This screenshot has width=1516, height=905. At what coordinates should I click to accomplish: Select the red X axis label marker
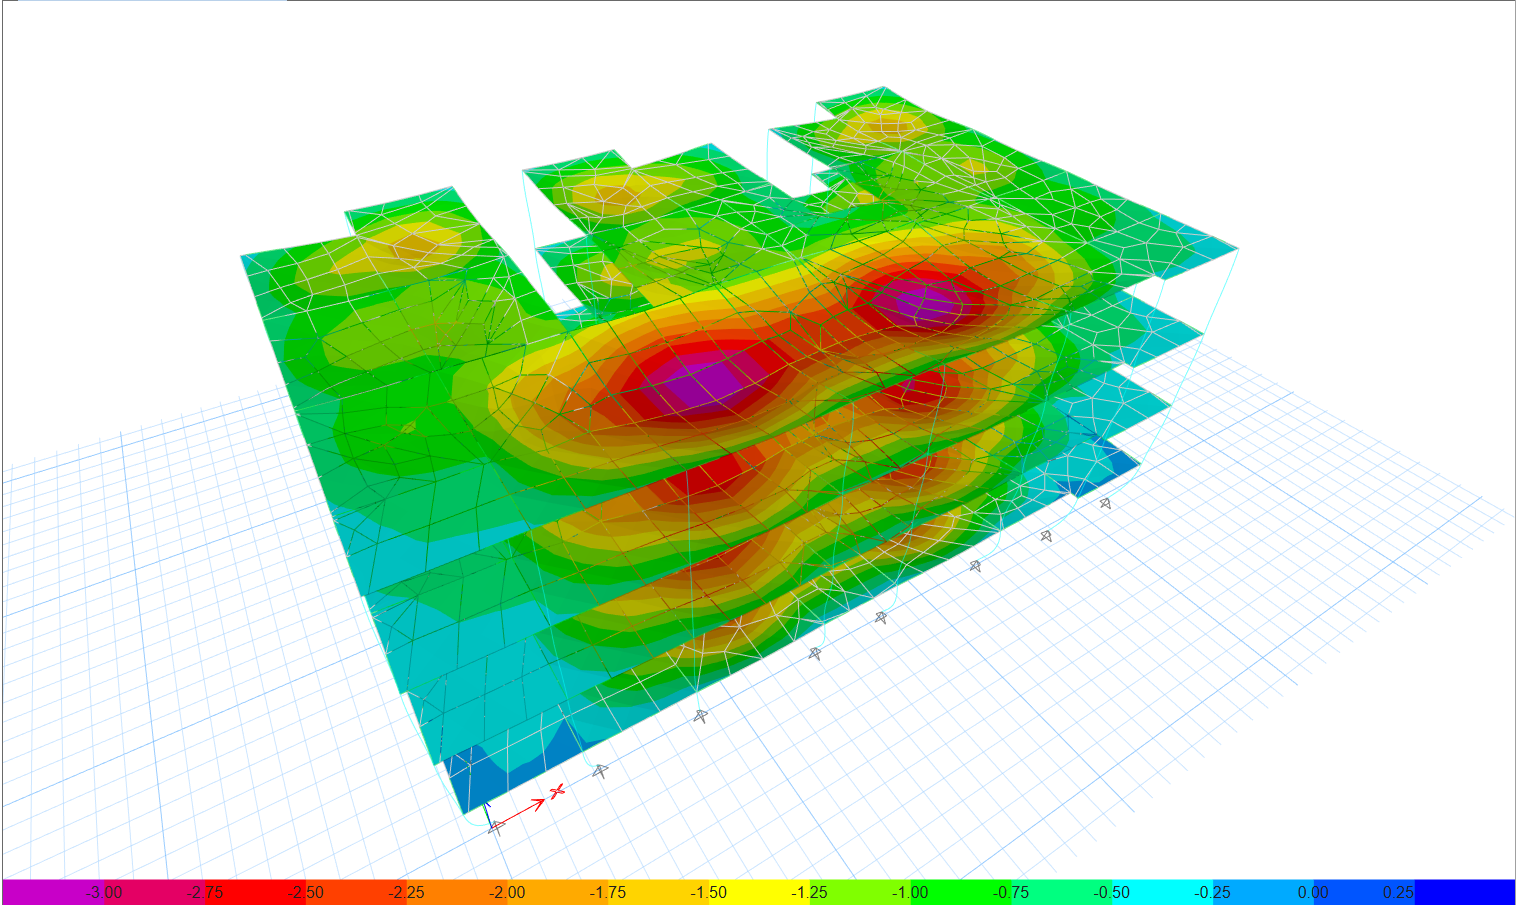pos(557,791)
